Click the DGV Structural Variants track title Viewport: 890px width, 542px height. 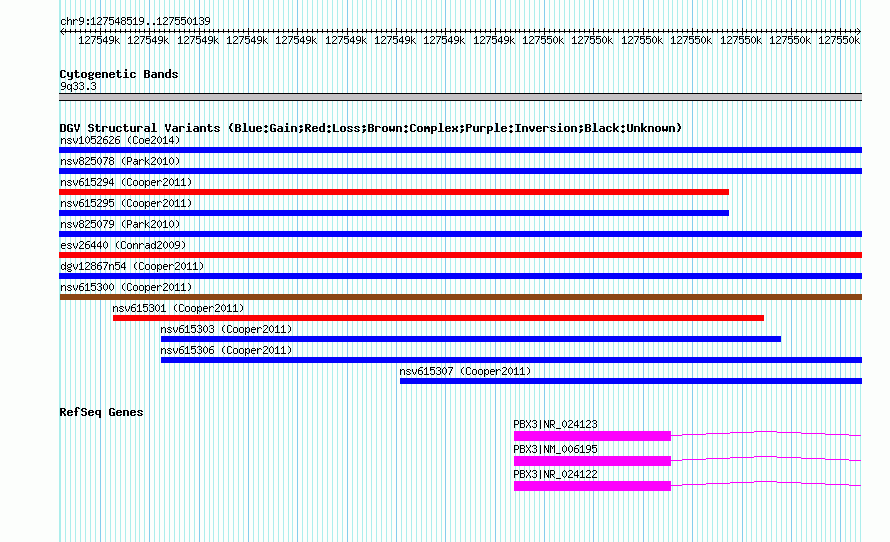click(371, 128)
